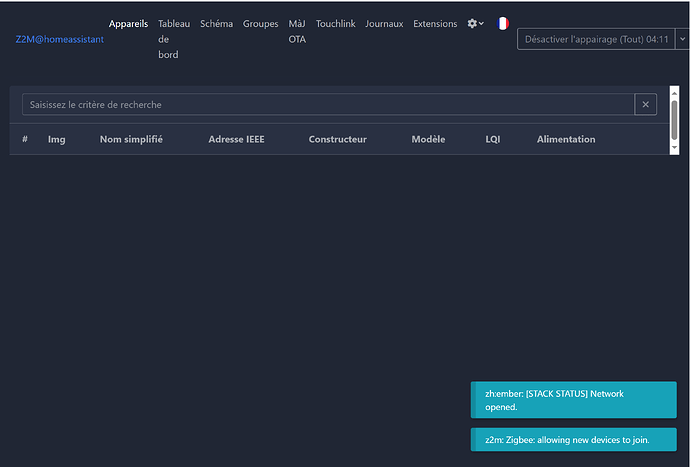
Task: Open the Groupes page
Action: pos(261,24)
